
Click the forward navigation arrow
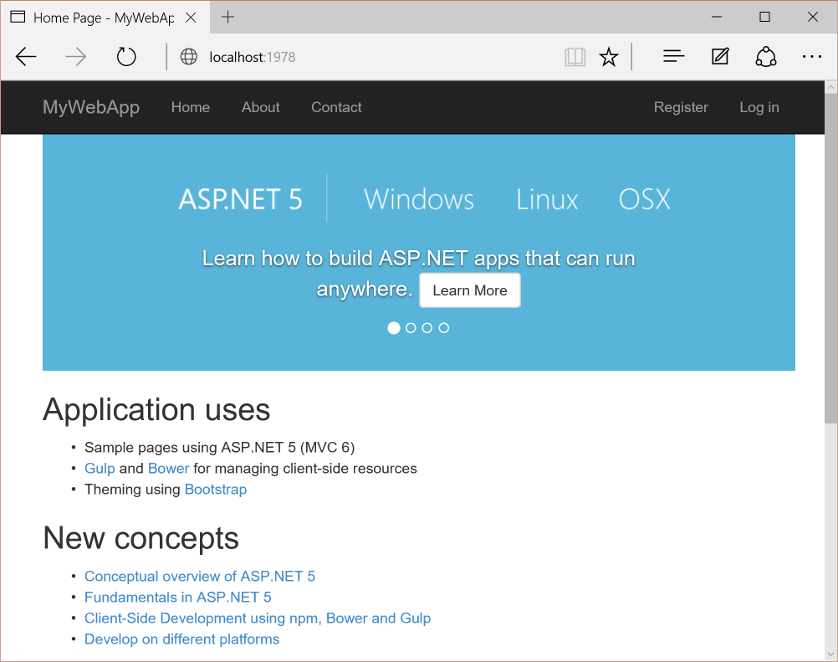(x=75, y=57)
